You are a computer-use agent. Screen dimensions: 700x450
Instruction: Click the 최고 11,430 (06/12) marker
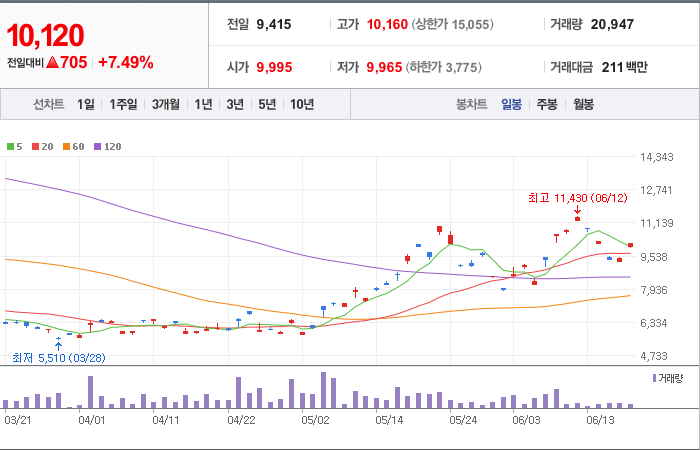578,198
